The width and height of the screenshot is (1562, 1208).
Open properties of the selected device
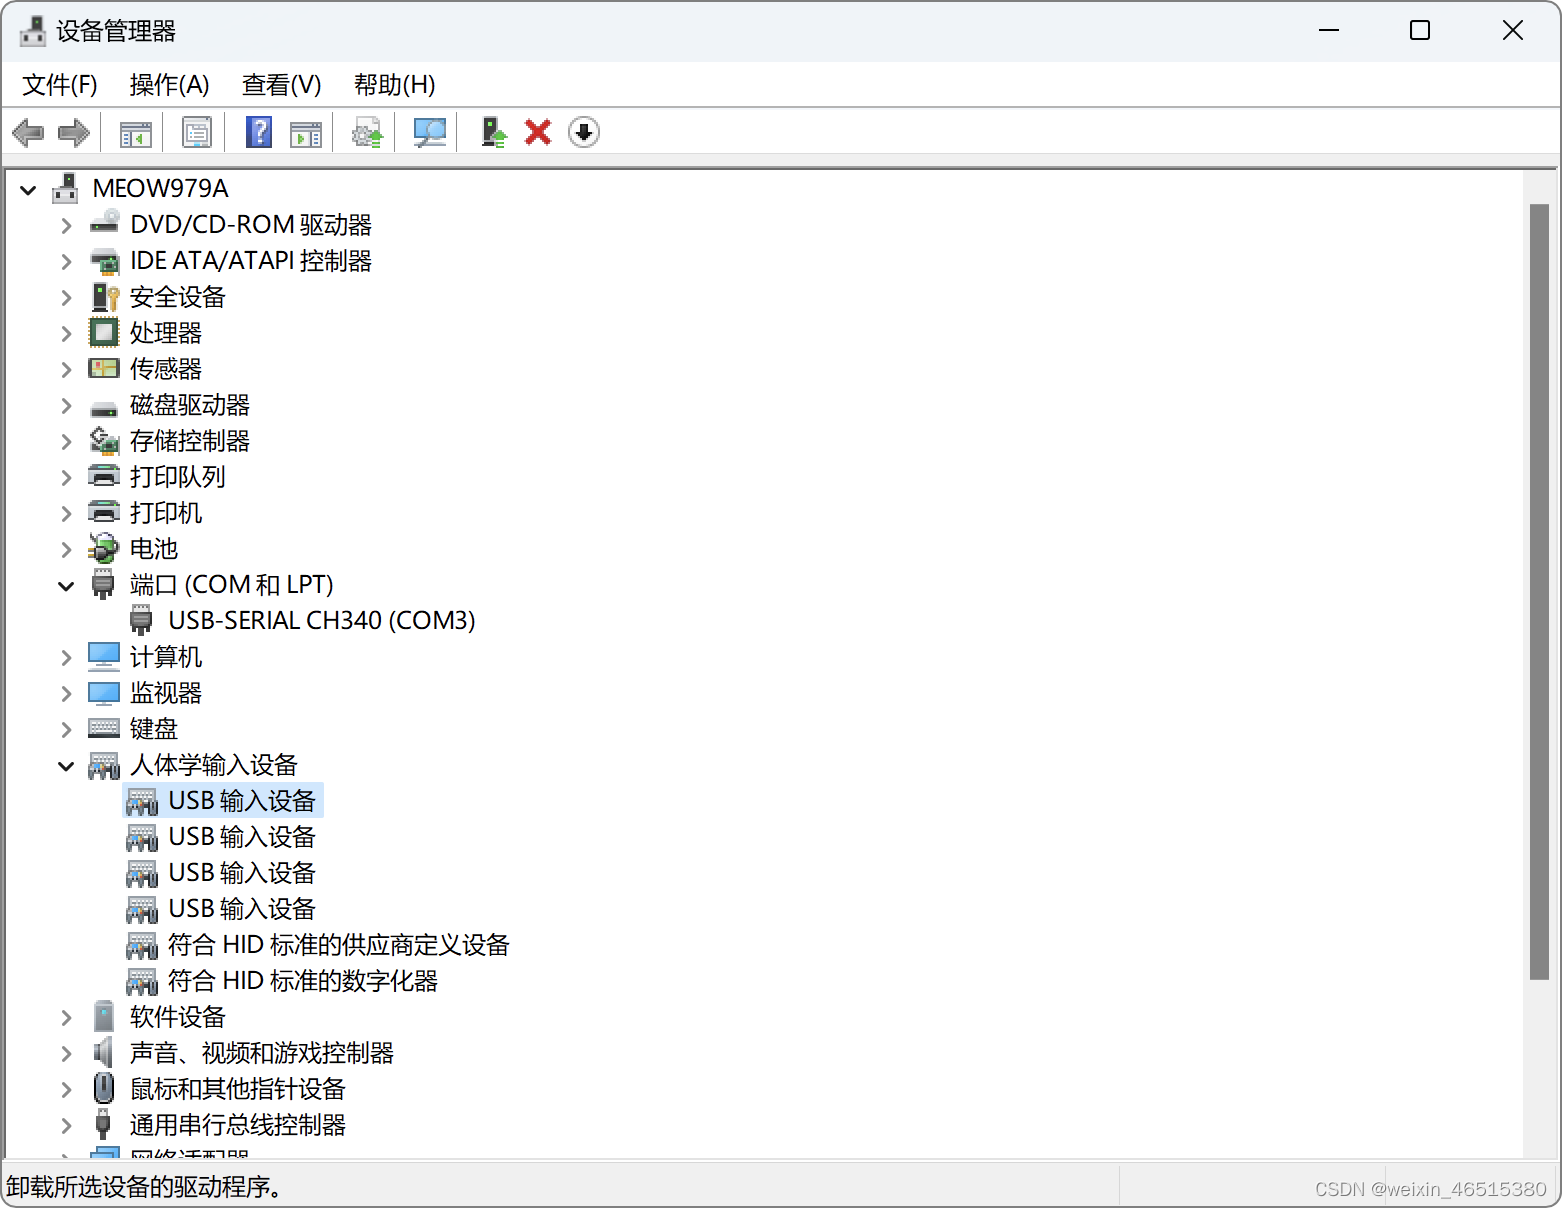pos(197,132)
